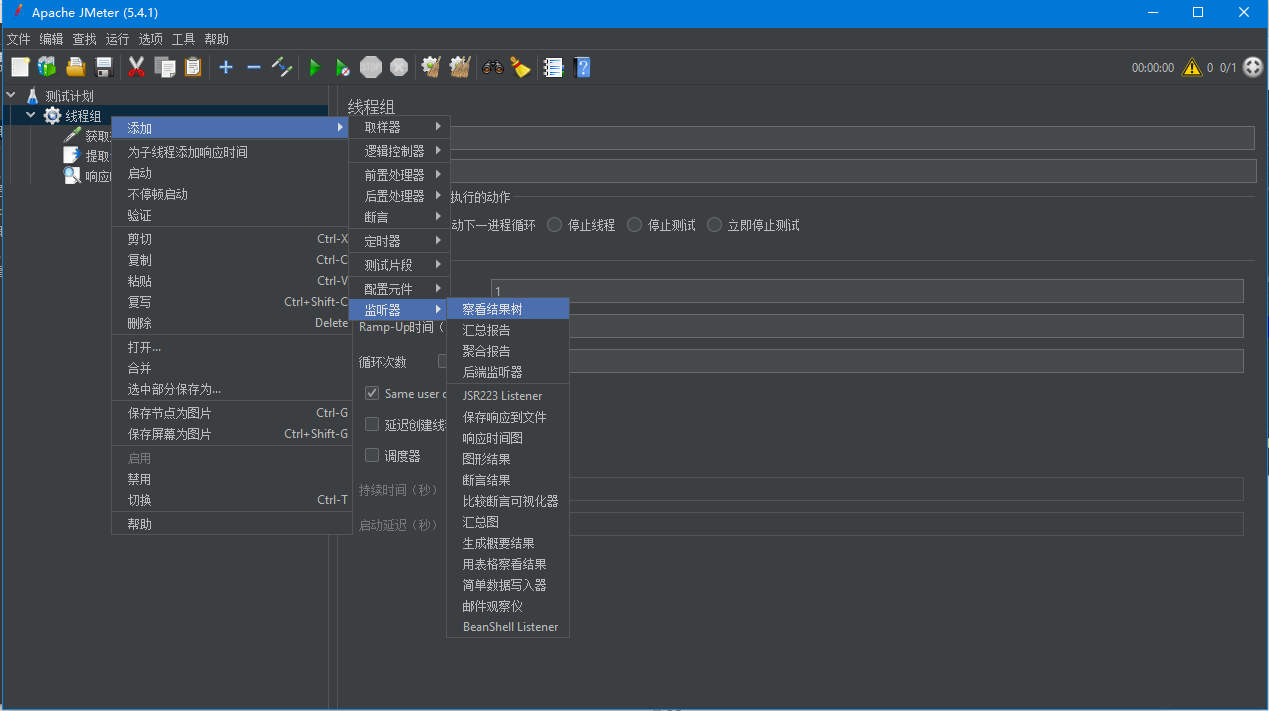The width and height of the screenshot is (1269, 711).
Task: Click the test plan flask icon in tree
Action: (32, 96)
